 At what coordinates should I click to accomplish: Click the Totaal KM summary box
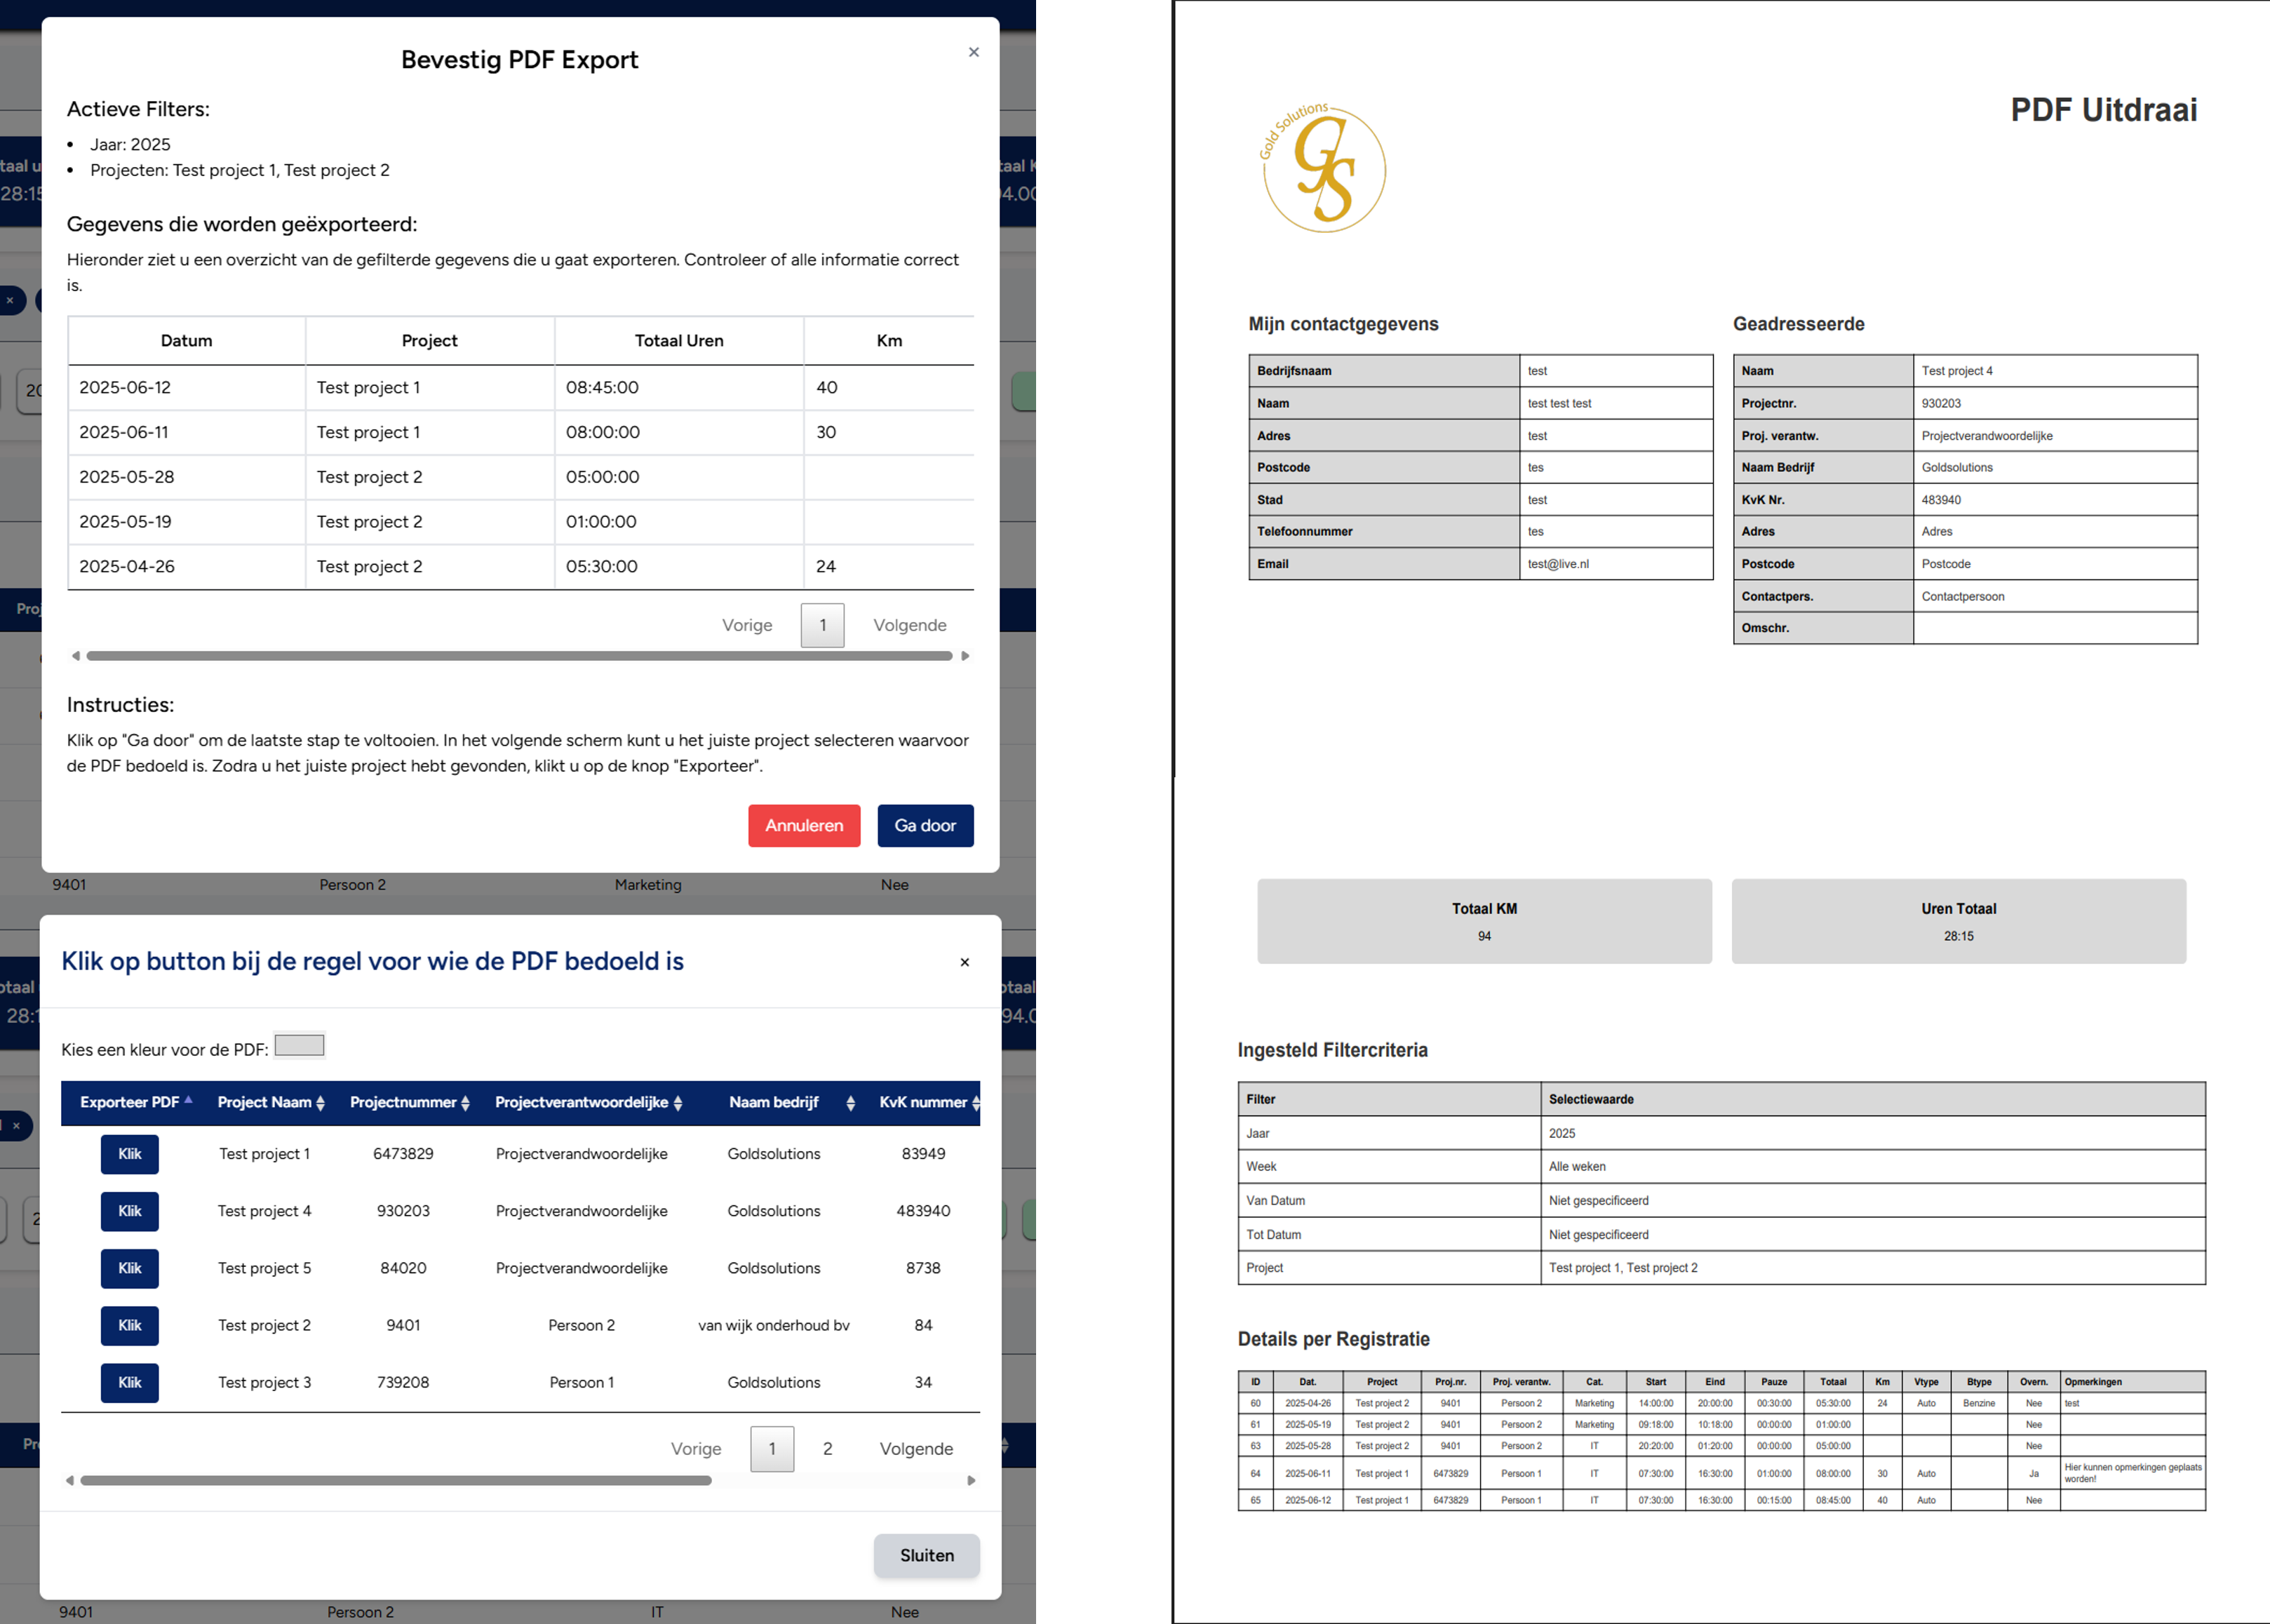coord(1484,921)
